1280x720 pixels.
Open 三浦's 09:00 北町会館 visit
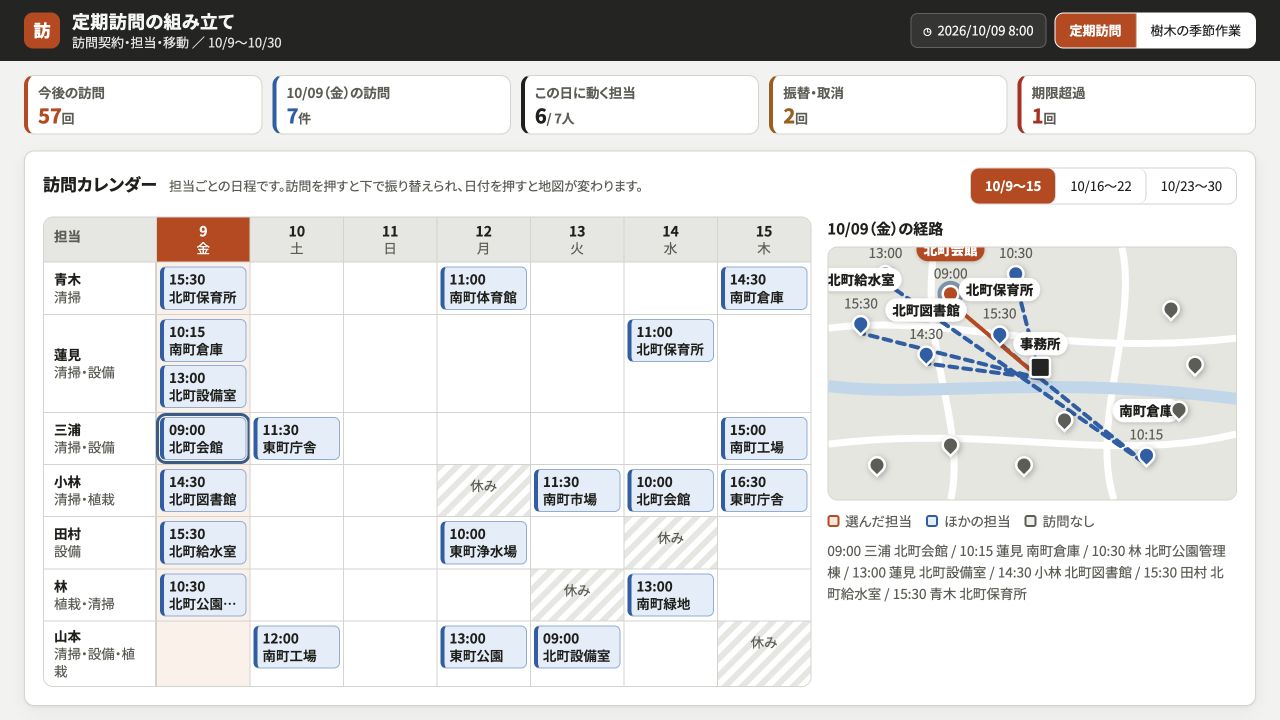[203, 438]
